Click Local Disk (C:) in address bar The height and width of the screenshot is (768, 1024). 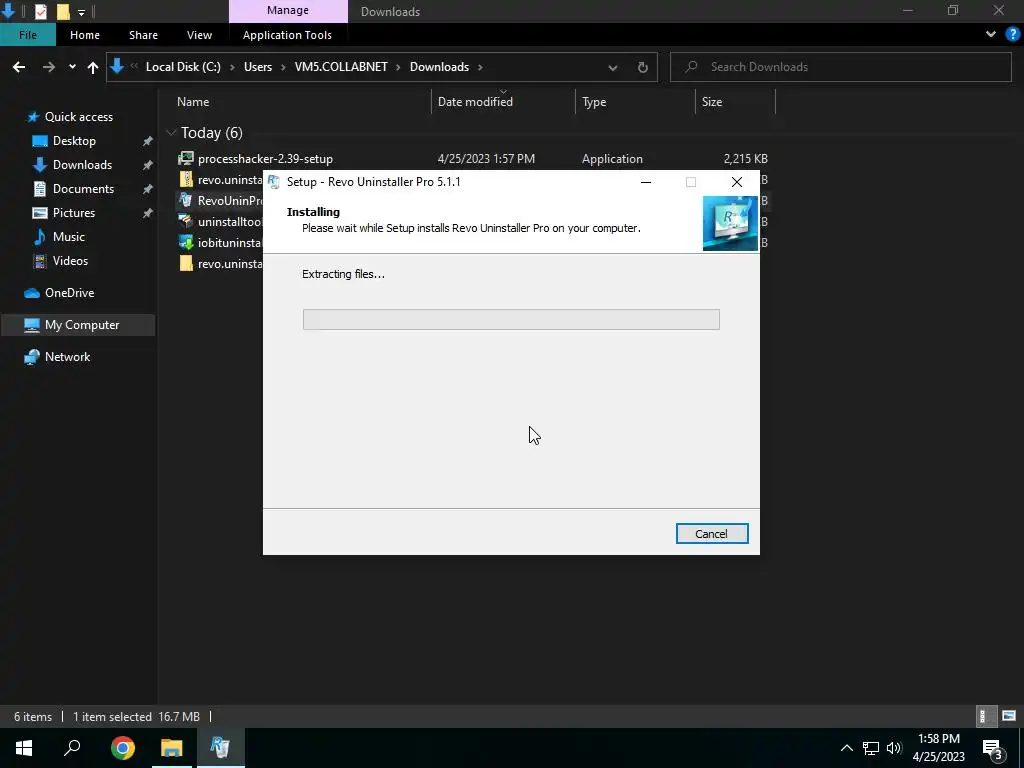coord(183,67)
